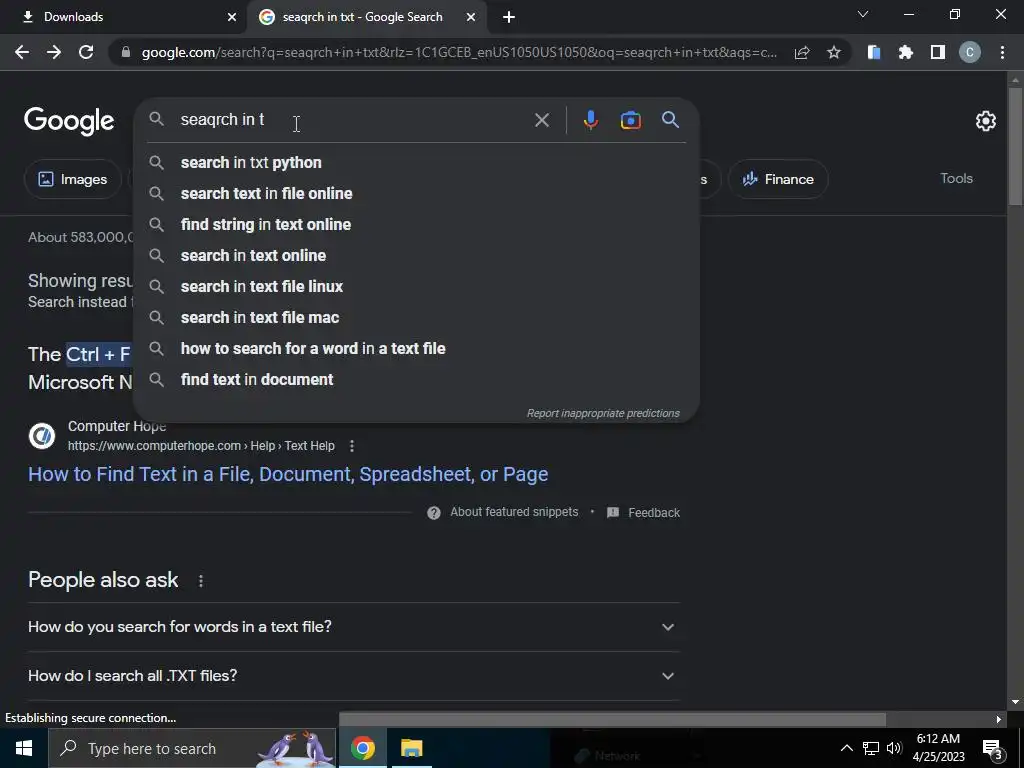Open Google quick settings gear

click(985, 121)
